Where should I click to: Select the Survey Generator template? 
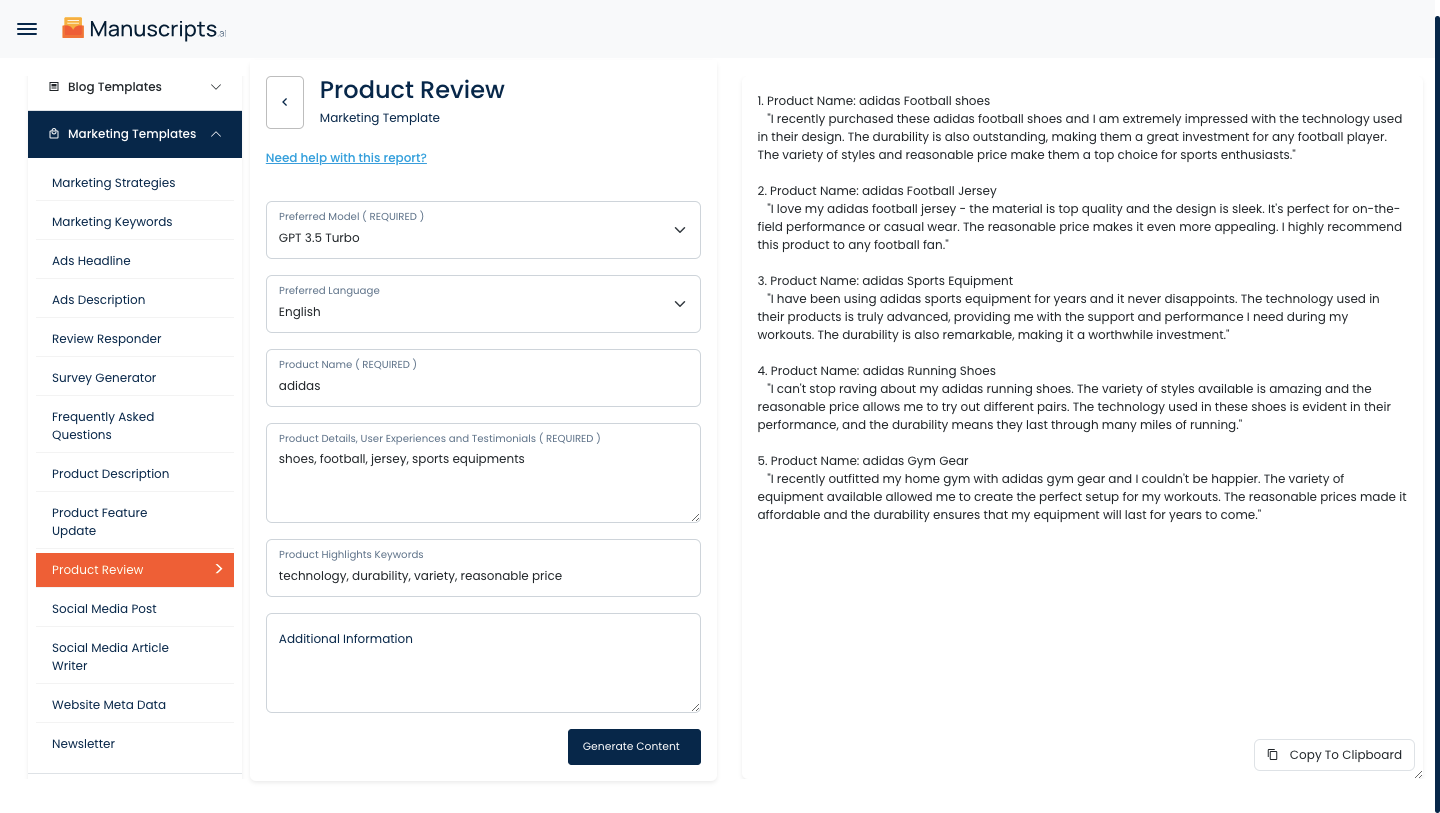104,378
